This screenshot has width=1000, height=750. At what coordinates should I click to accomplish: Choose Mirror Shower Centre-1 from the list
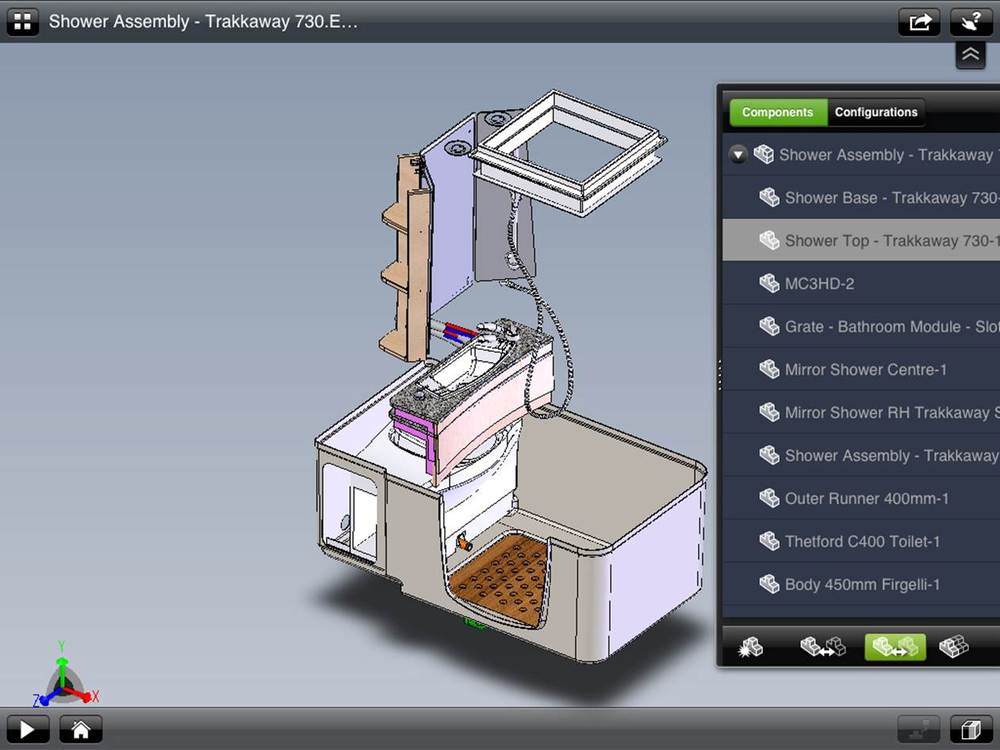click(865, 369)
